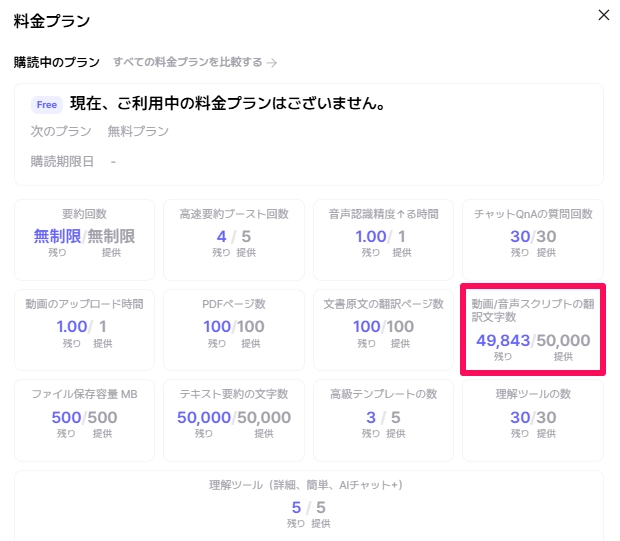
Task: Click the 購読中のプラン heading
Action: click(x=56, y=62)
